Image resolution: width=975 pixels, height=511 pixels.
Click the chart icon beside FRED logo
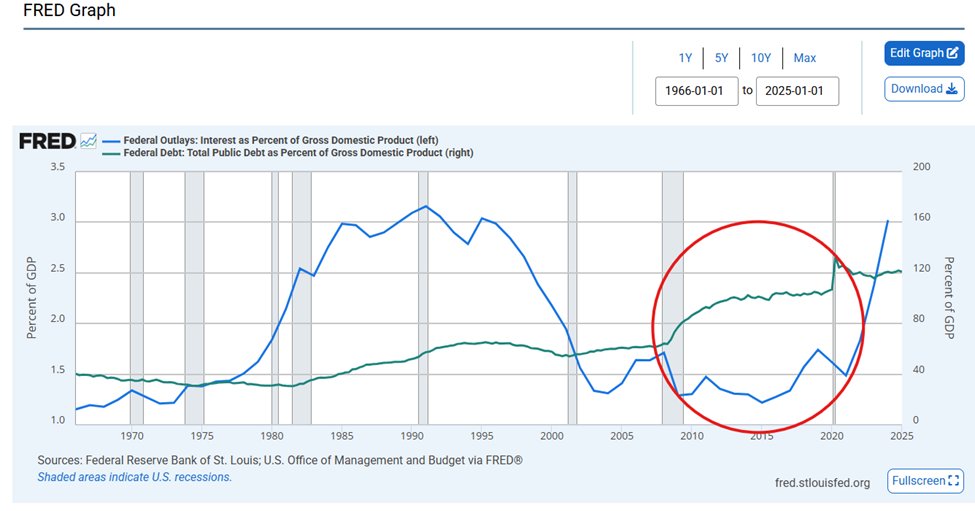coord(88,141)
